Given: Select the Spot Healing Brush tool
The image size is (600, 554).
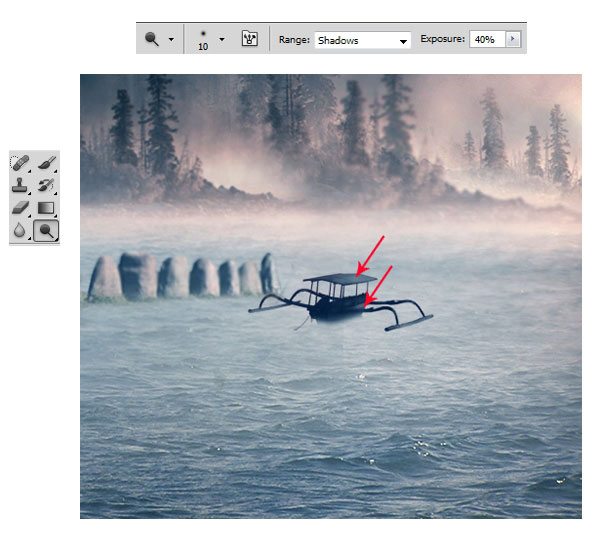Looking at the screenshot, I should coord(20,163).
